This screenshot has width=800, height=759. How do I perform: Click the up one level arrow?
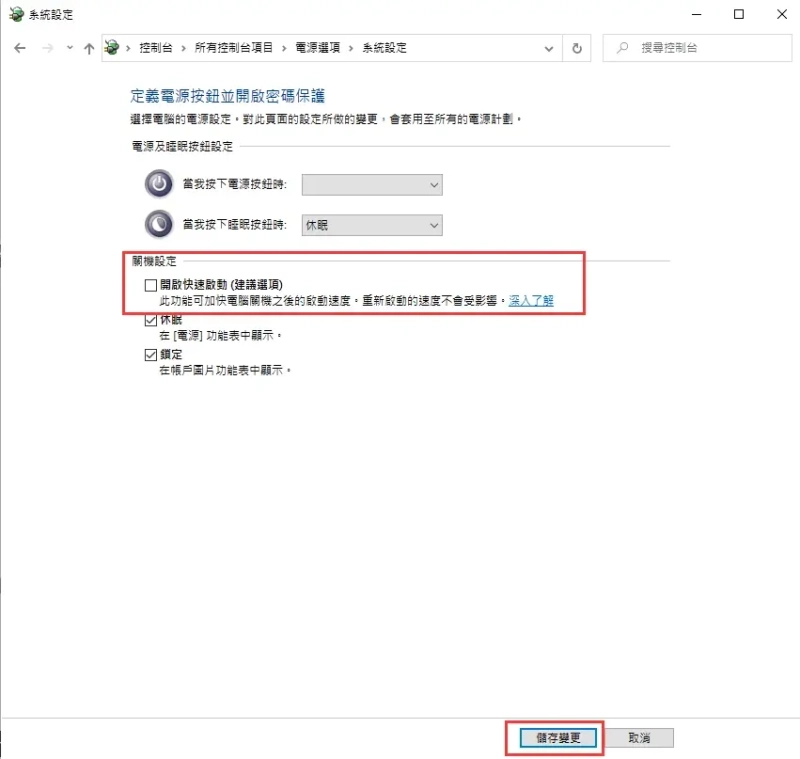pos(88,47)
